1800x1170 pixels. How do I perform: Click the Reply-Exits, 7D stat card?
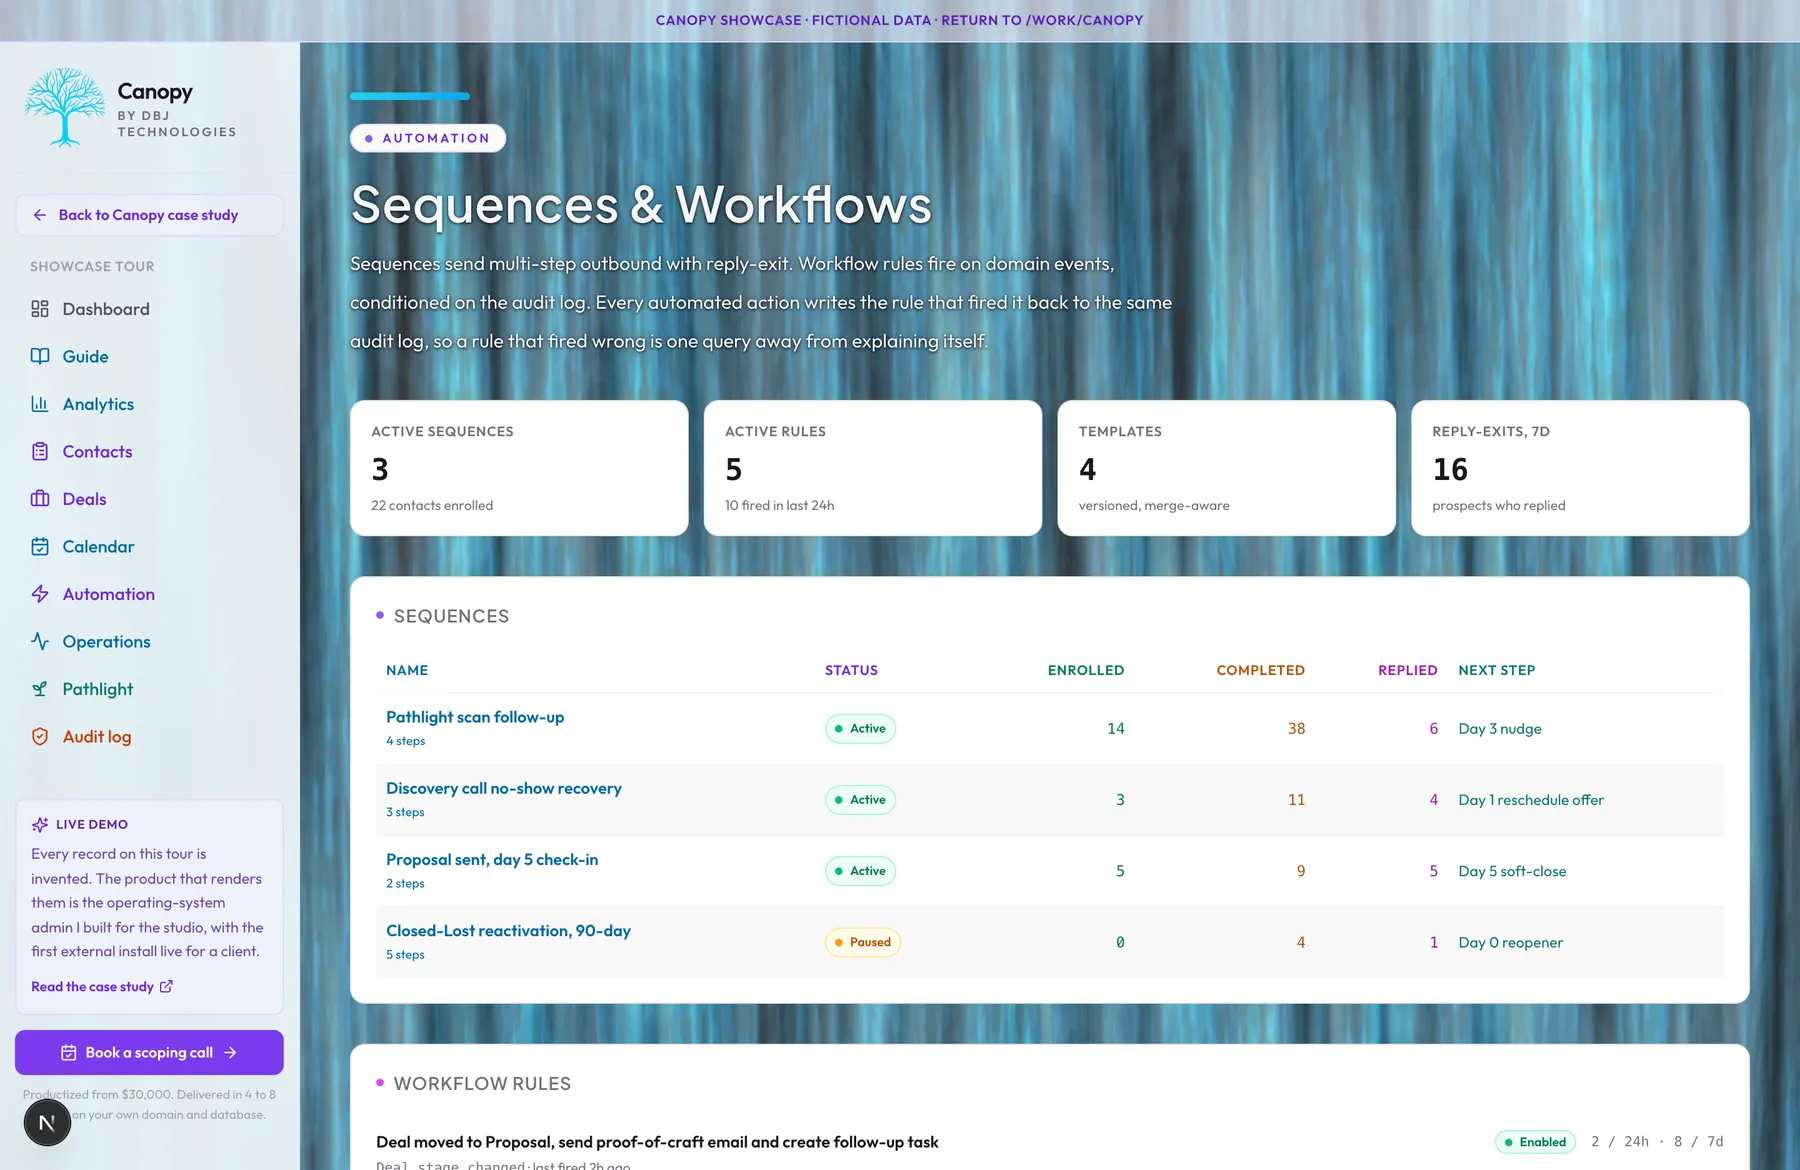[1580, 468]
